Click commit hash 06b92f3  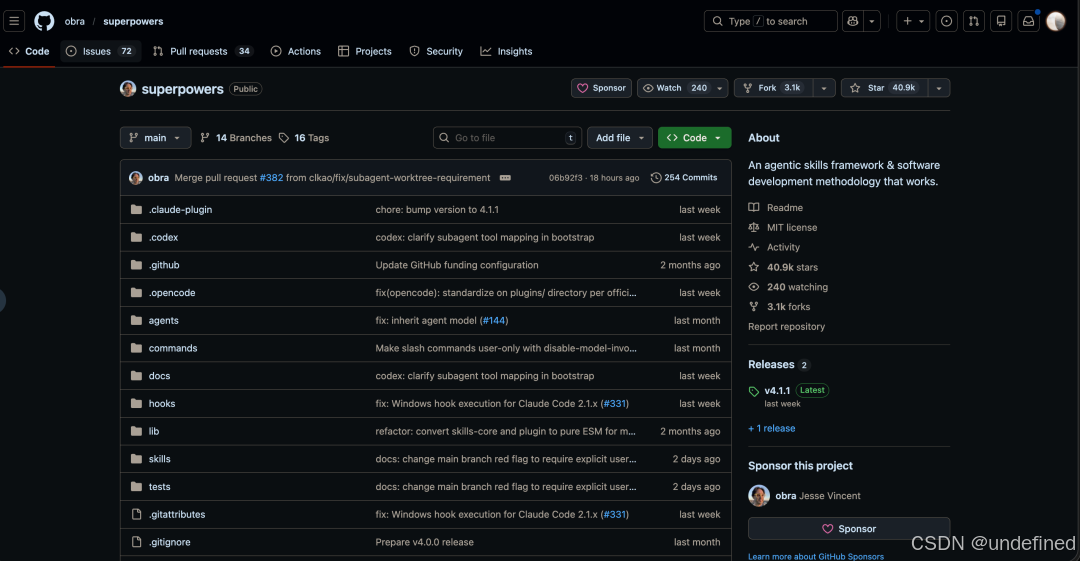pyautogui.click(x=565, y=178)
